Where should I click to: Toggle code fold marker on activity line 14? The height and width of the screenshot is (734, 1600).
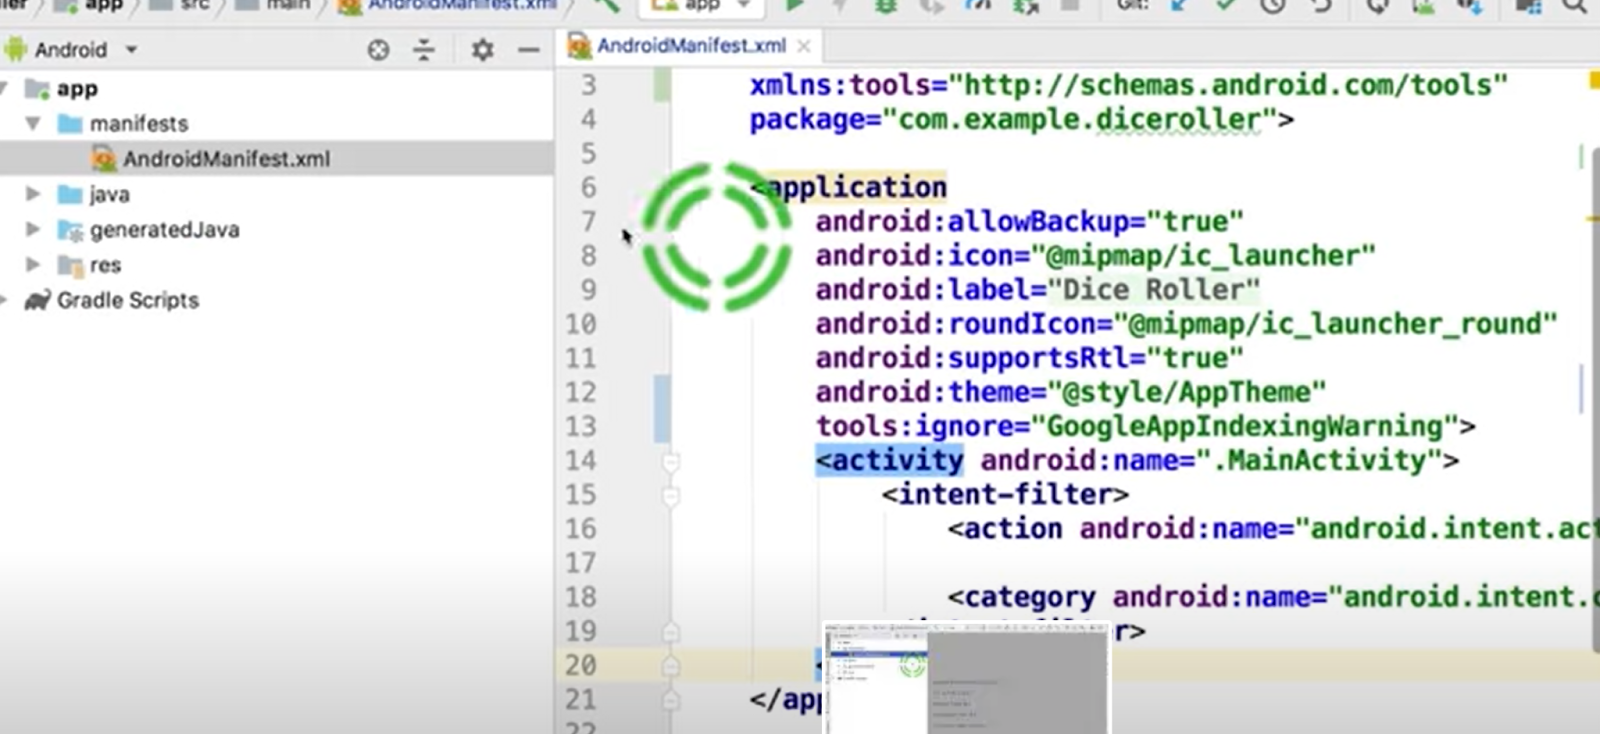coord(671,461)
